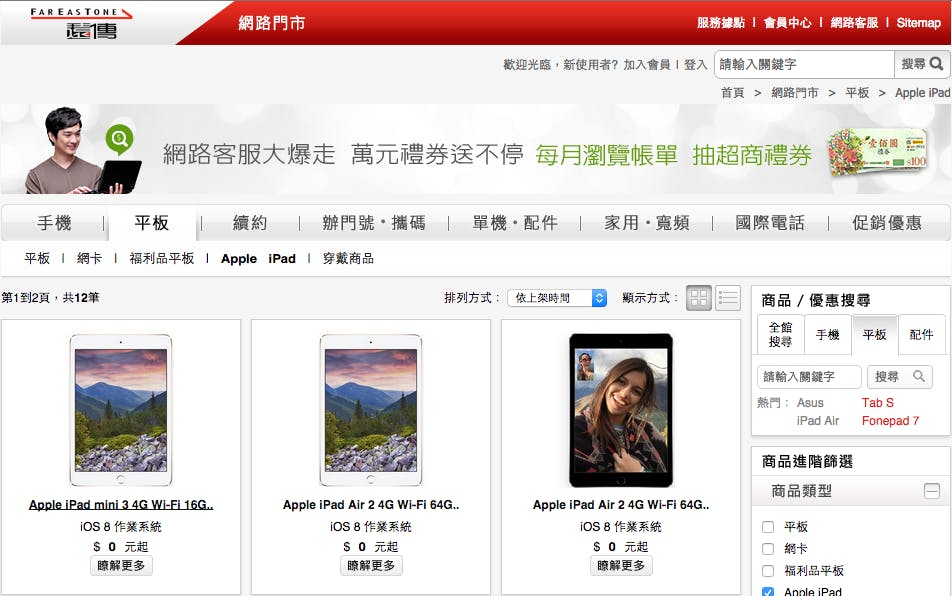Open the 促銷優惠 navigation tab

pyautogui.click(x=887, y=223)
